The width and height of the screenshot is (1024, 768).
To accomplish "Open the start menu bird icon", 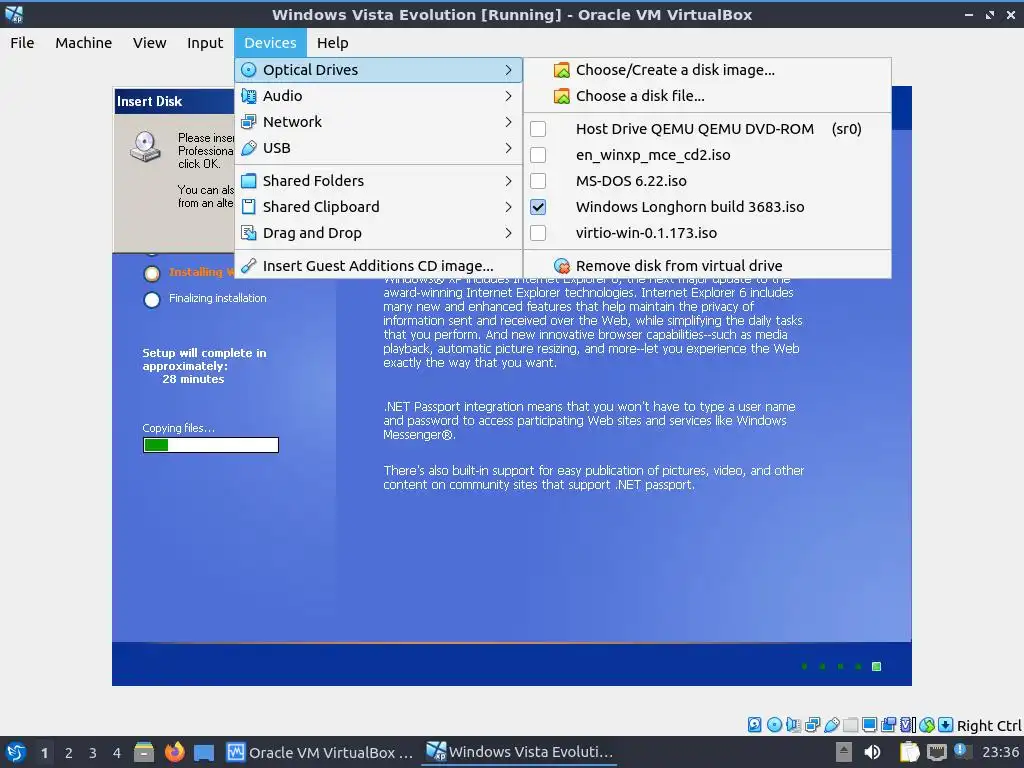I will [x=16, y=752].
